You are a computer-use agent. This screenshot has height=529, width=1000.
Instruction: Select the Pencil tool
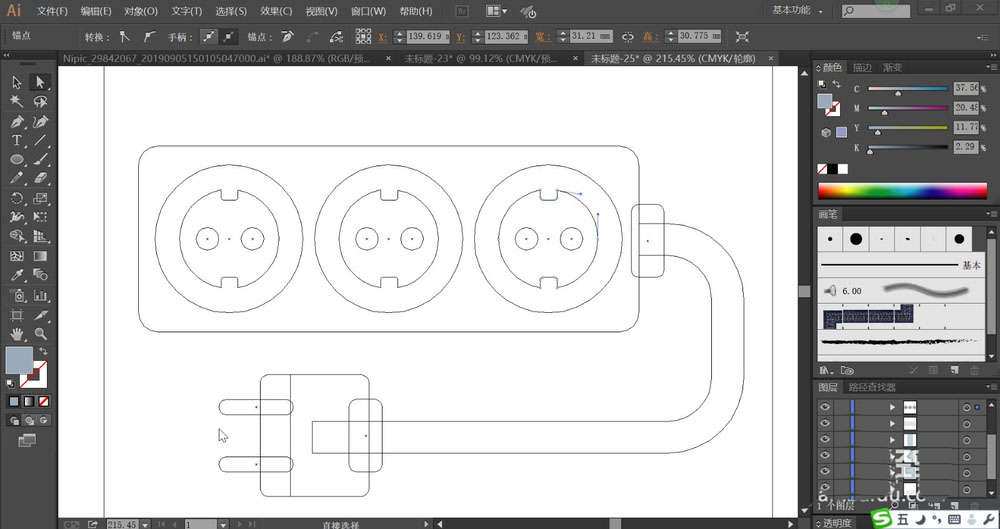pyautogui.click(x=17, y=178)
